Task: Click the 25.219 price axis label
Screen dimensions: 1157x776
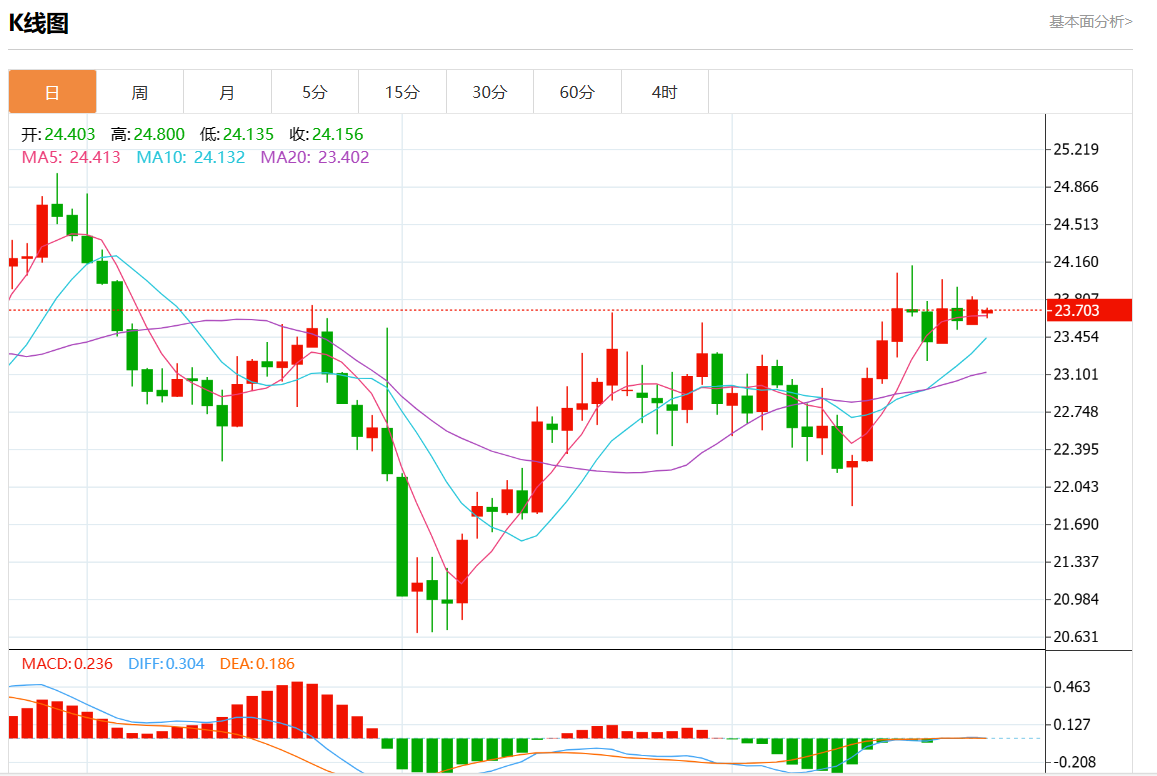Action: [1076, 150]
